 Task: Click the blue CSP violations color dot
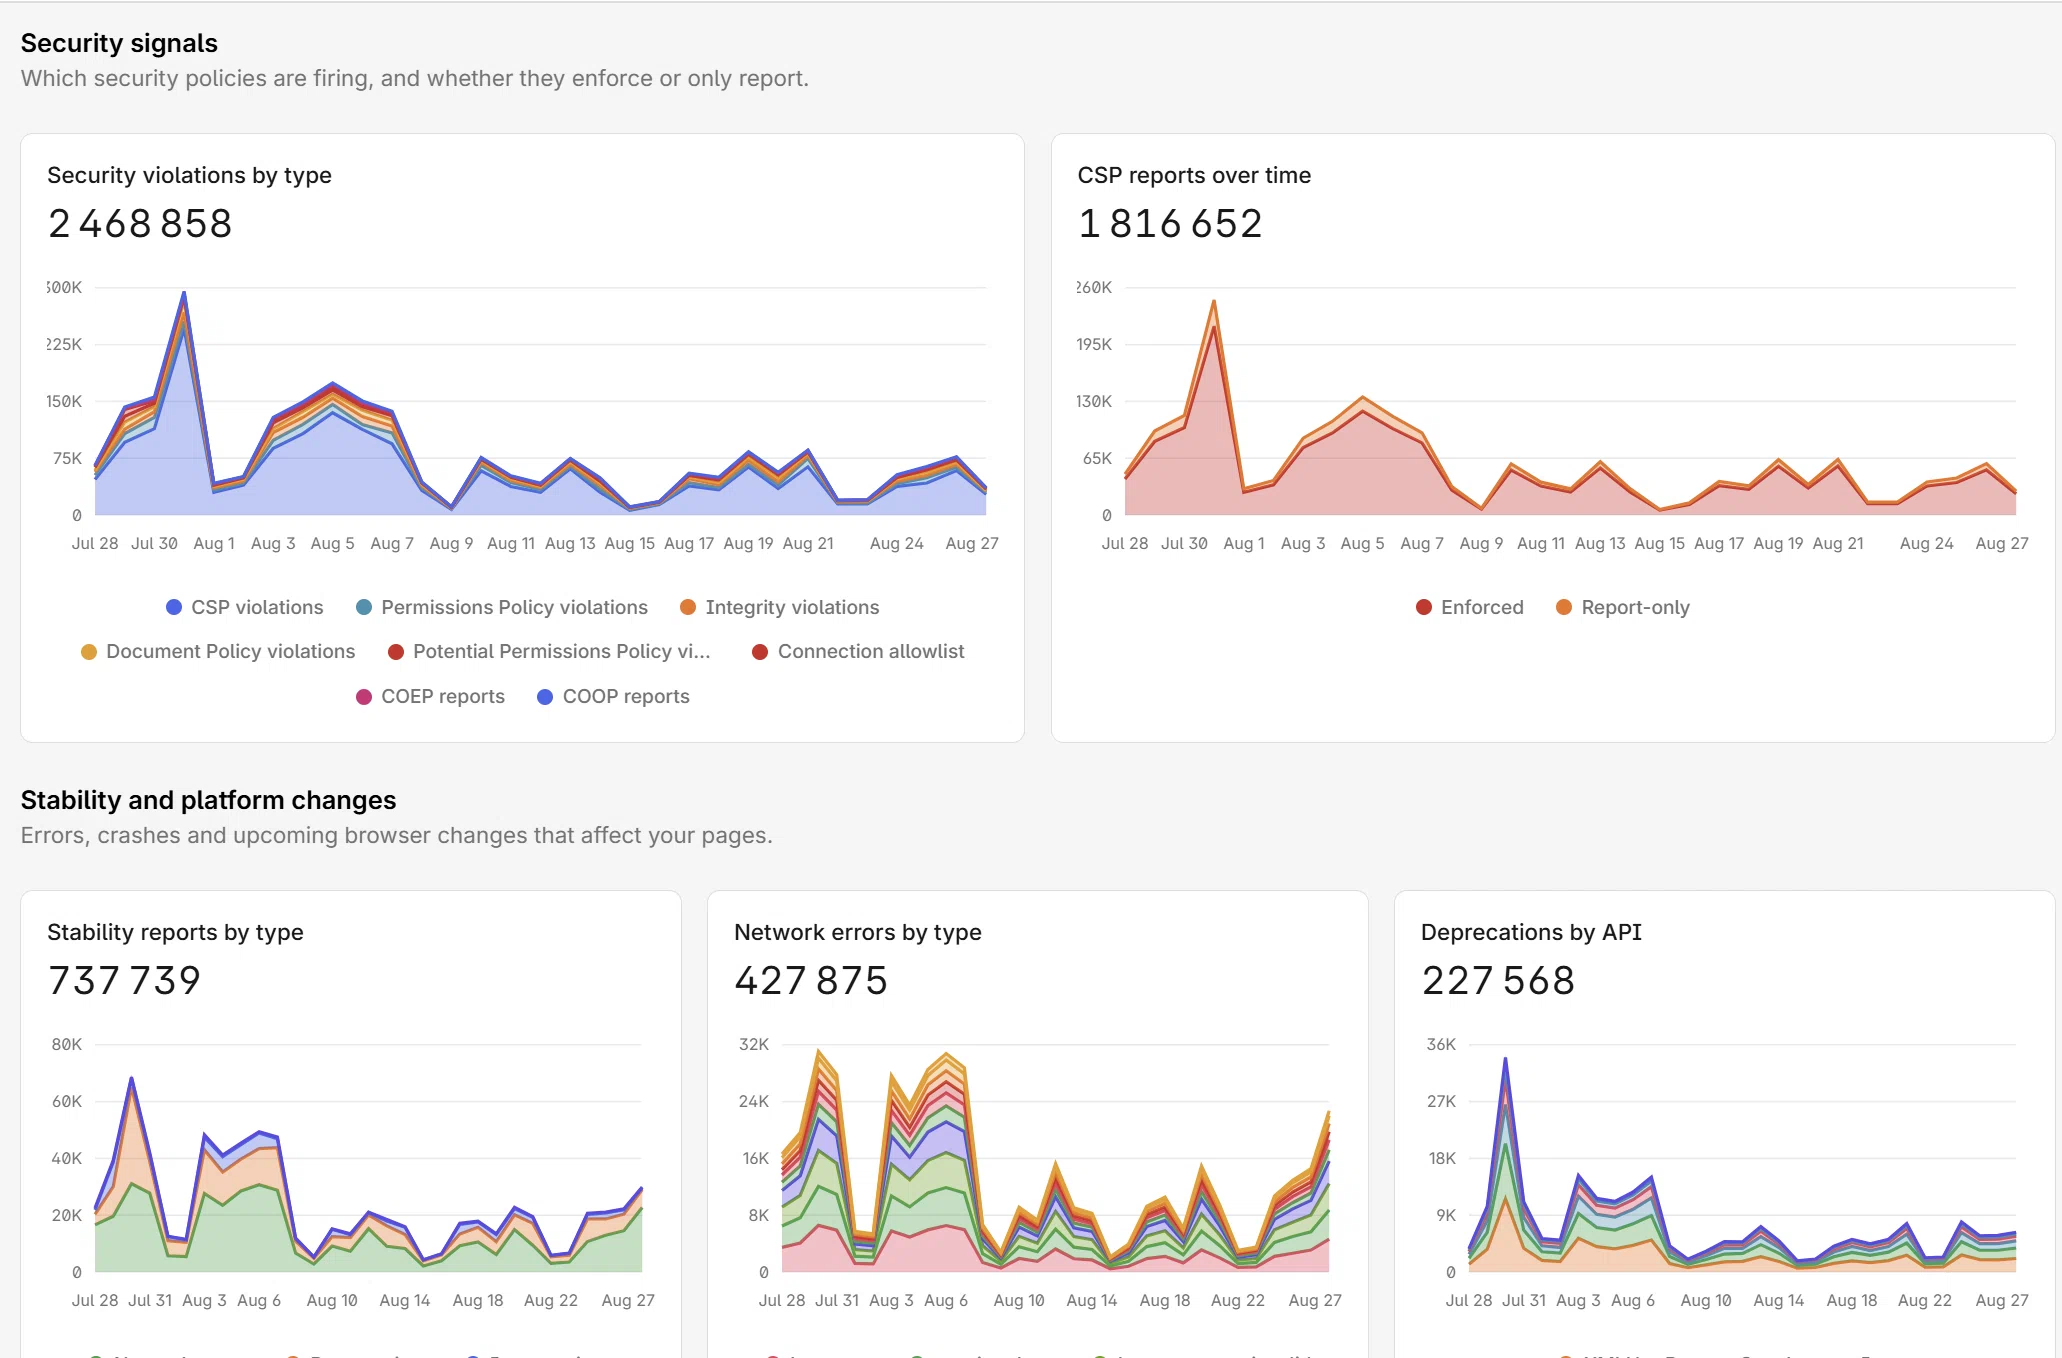pyautogui.click(x=174, y=607)
